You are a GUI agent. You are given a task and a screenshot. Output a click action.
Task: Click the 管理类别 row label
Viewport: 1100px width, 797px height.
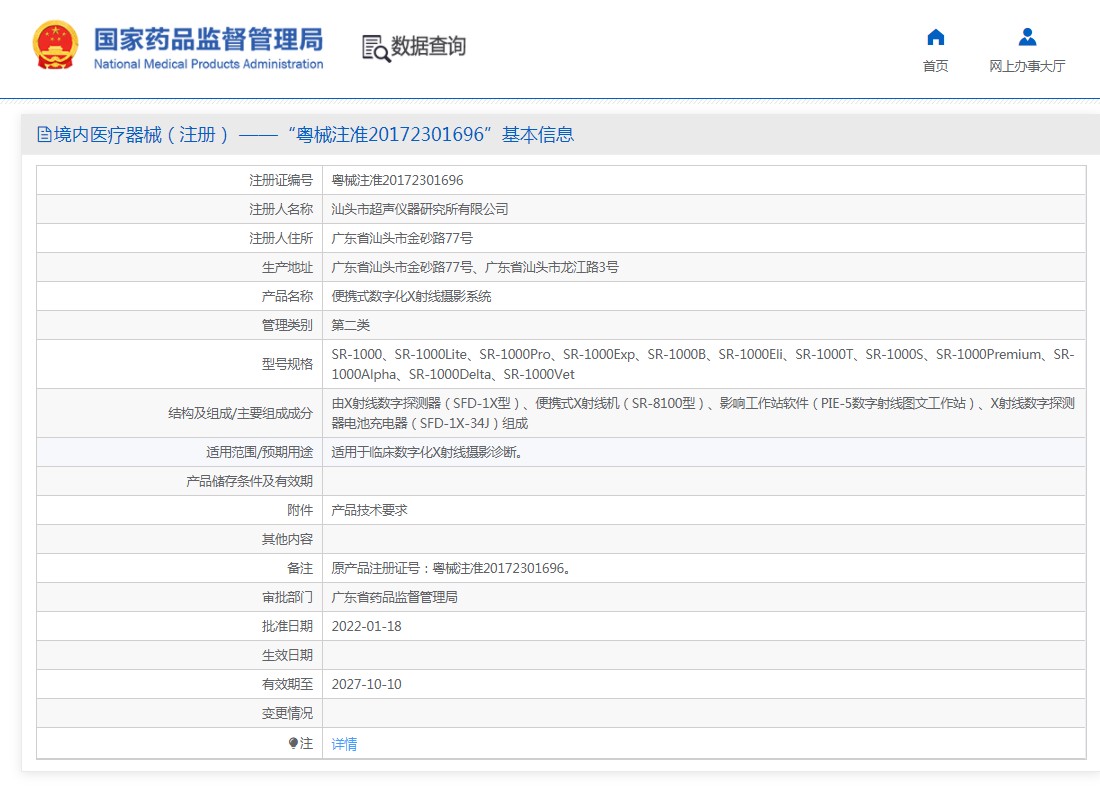(287, 325)
